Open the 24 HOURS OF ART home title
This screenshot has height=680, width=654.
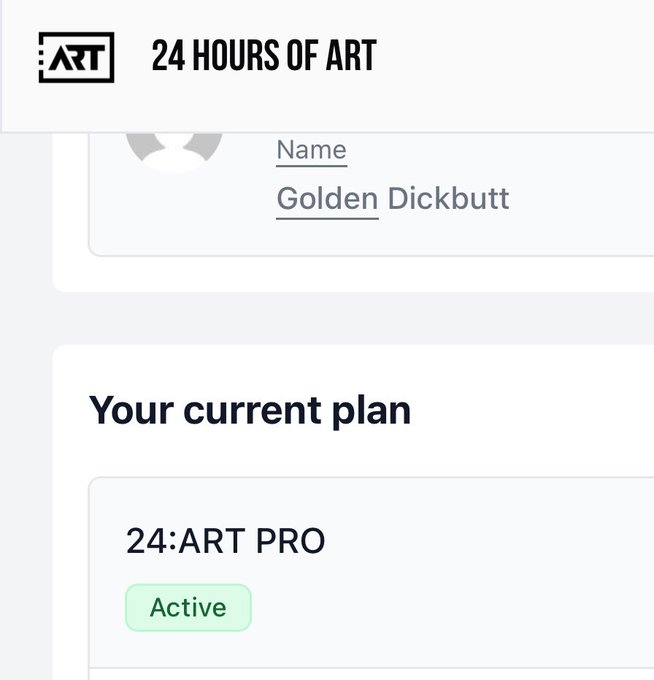[x=263, y=58]
